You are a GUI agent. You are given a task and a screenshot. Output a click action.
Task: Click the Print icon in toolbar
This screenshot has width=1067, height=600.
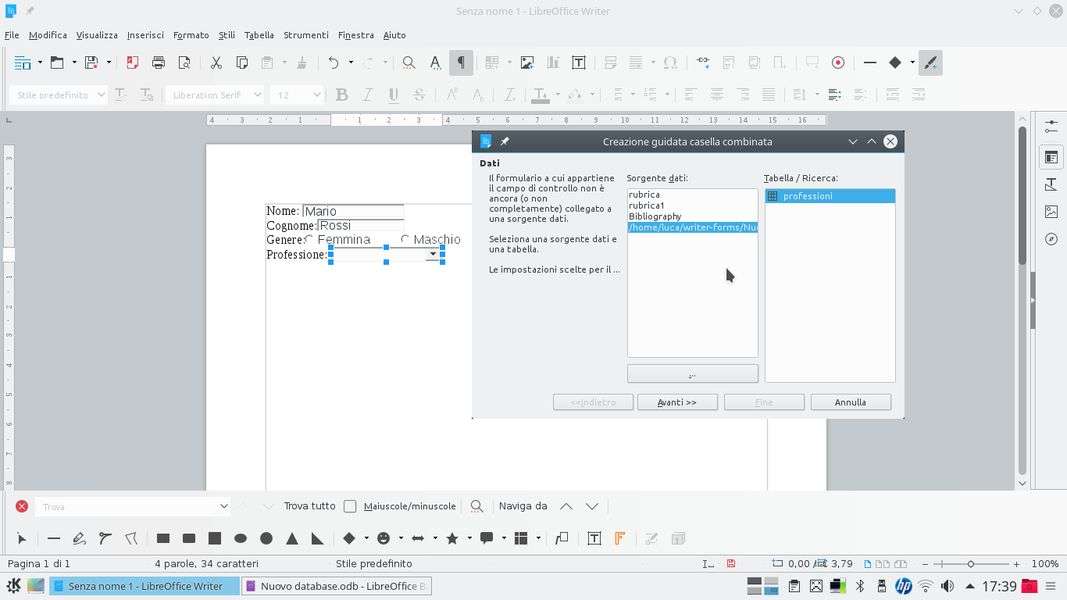[x=158, y=63]
